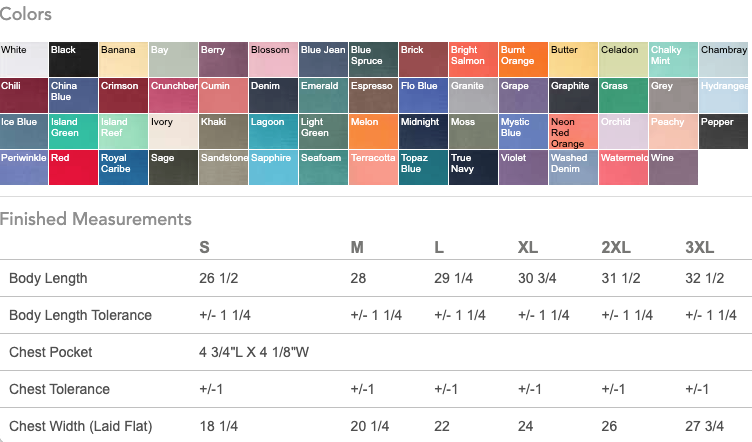Click the 2XL size column header

coord(615,247)
